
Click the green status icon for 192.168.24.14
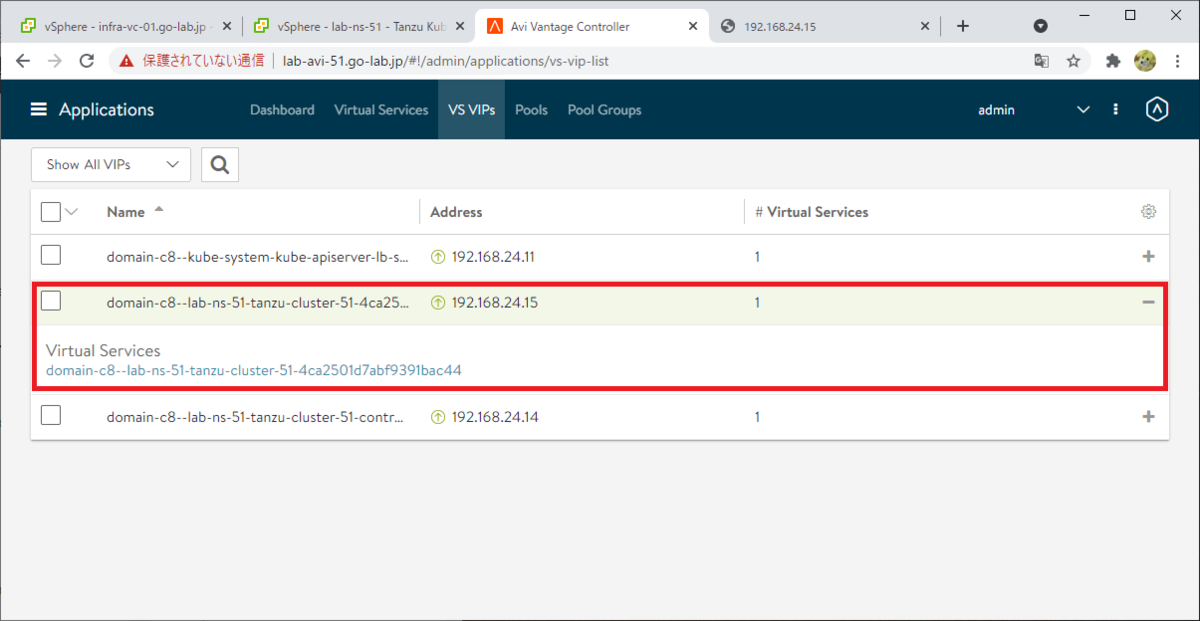click(x=438, y=417)
